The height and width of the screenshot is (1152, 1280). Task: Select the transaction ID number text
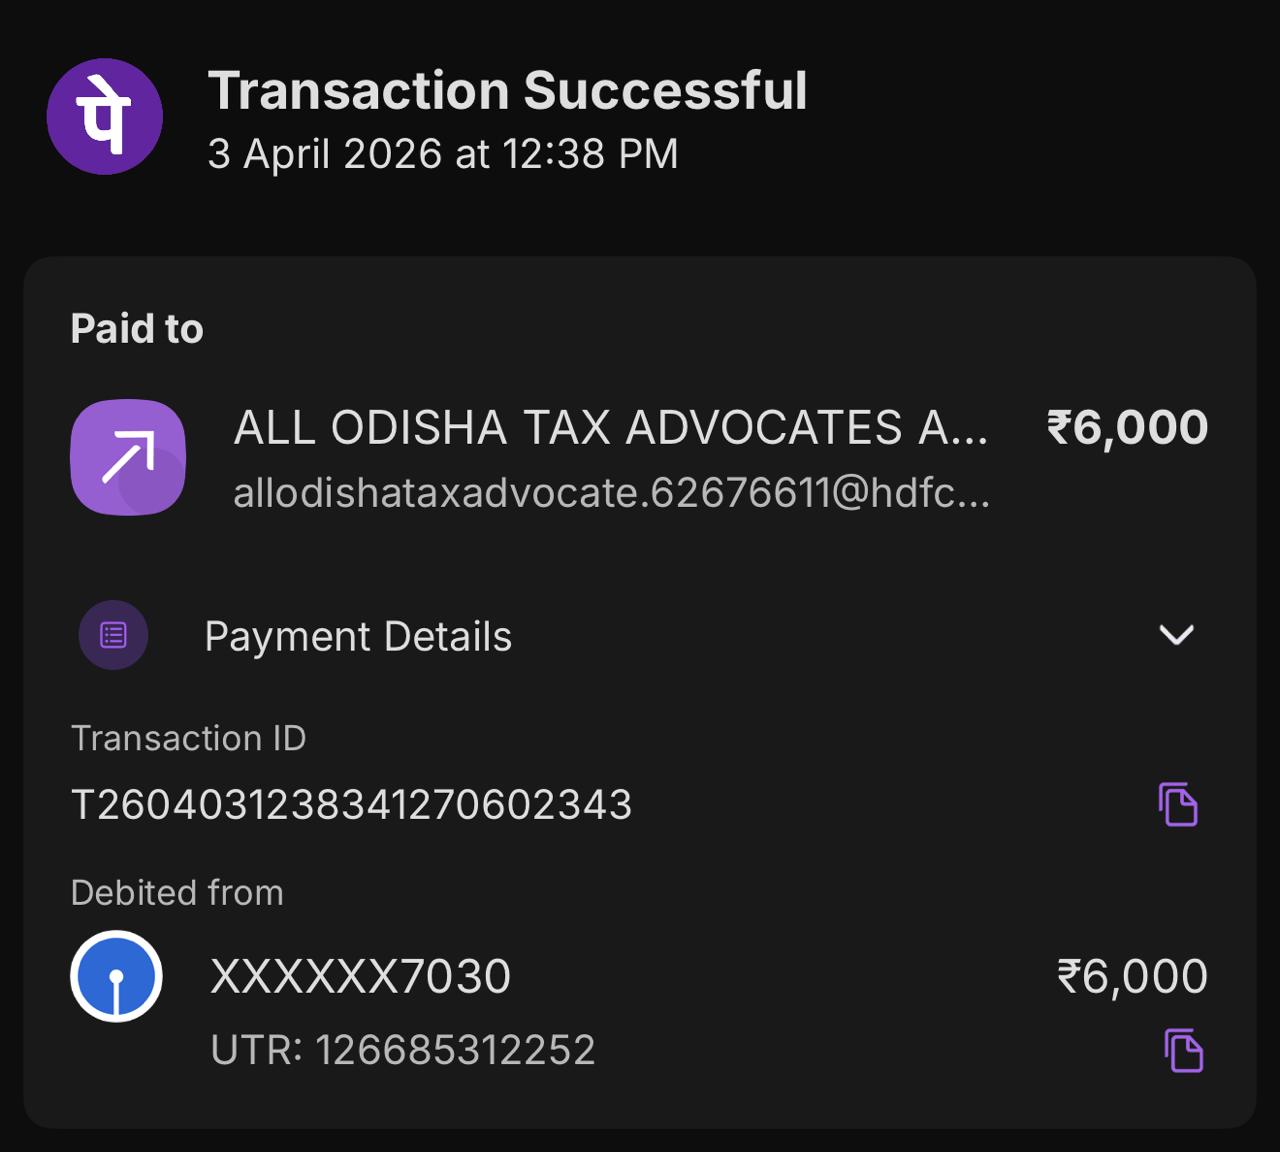coord(352,805)
